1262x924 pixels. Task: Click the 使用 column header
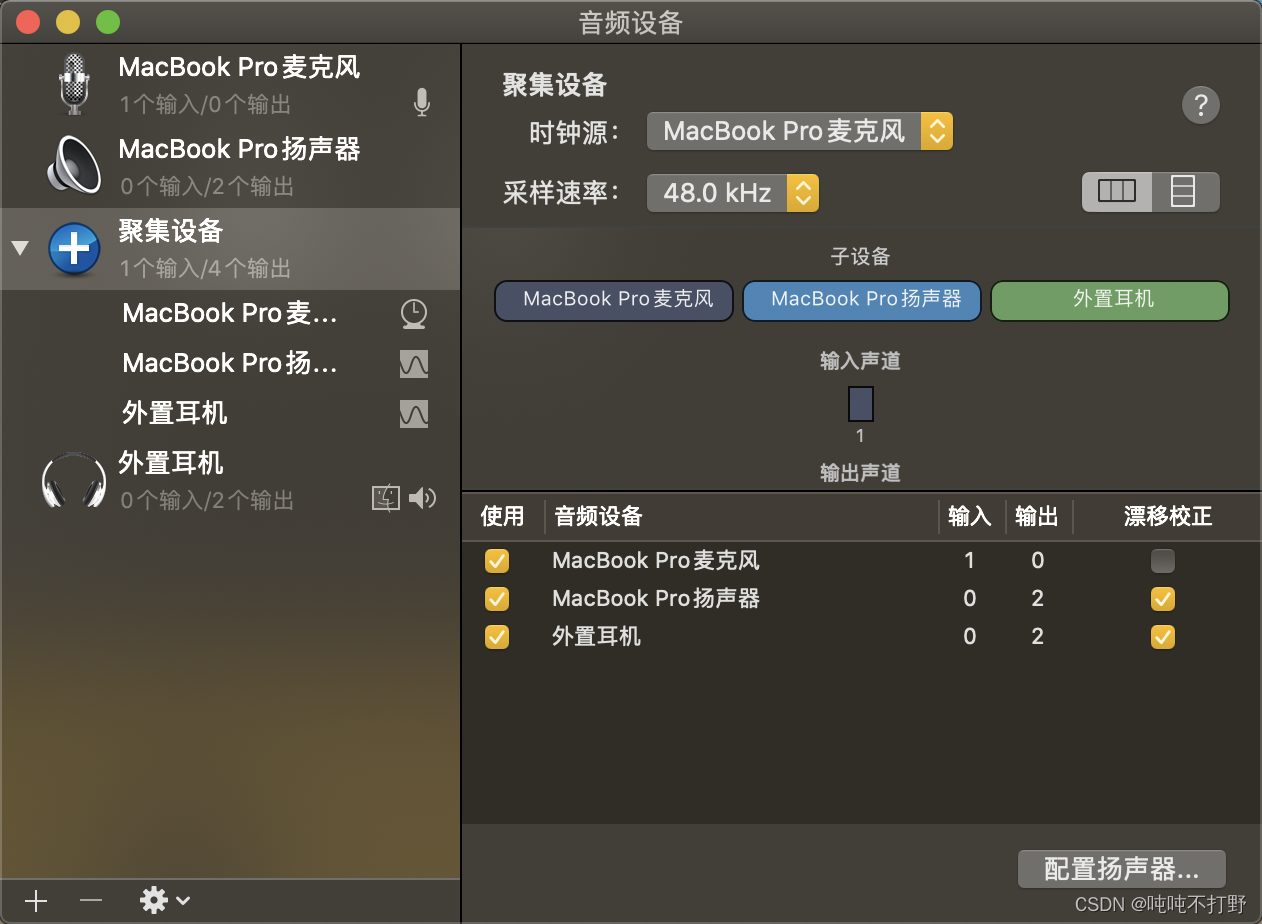coord(502,516)
